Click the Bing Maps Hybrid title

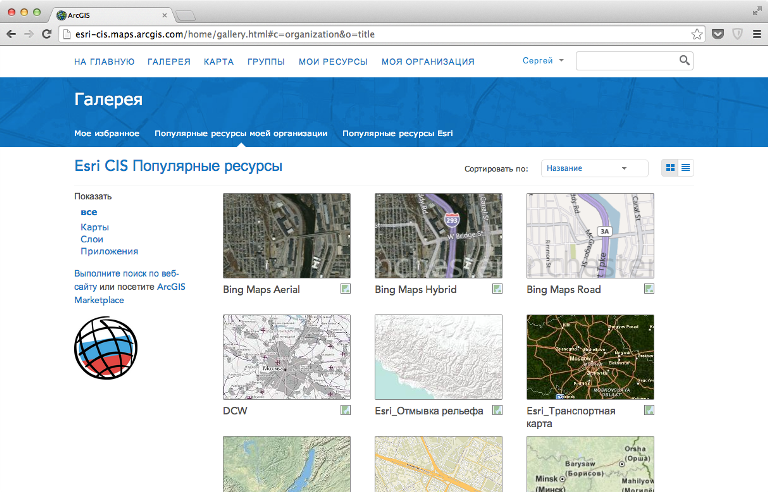[x=415, y=290]
